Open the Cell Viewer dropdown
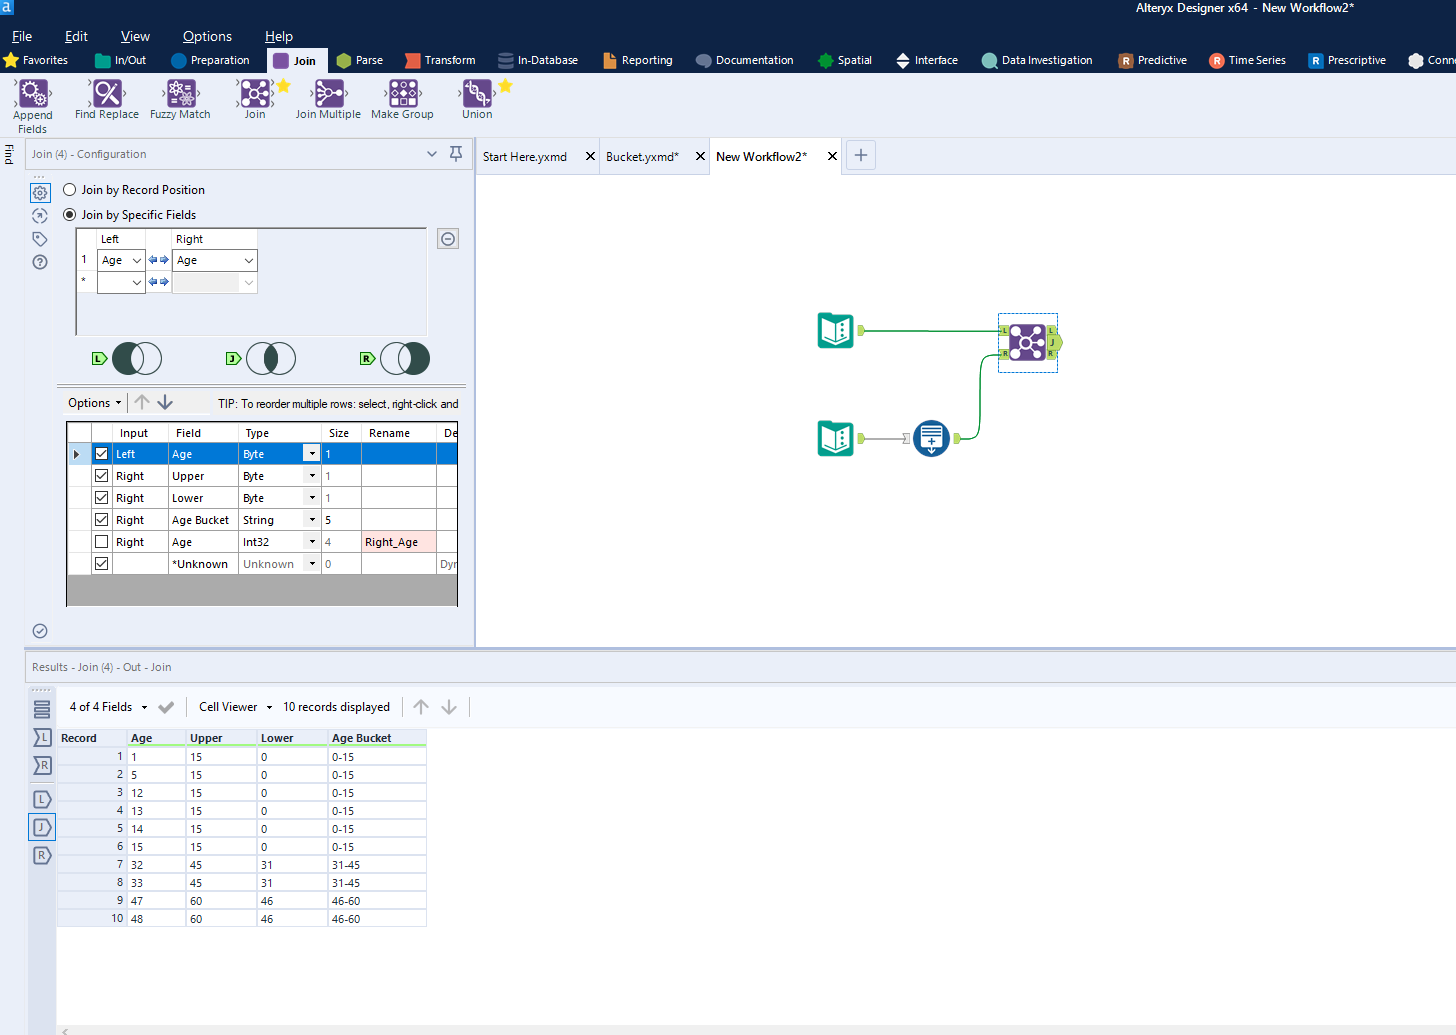The width and height of the screenshot is (1456, 1035). [x=232, y=707]
